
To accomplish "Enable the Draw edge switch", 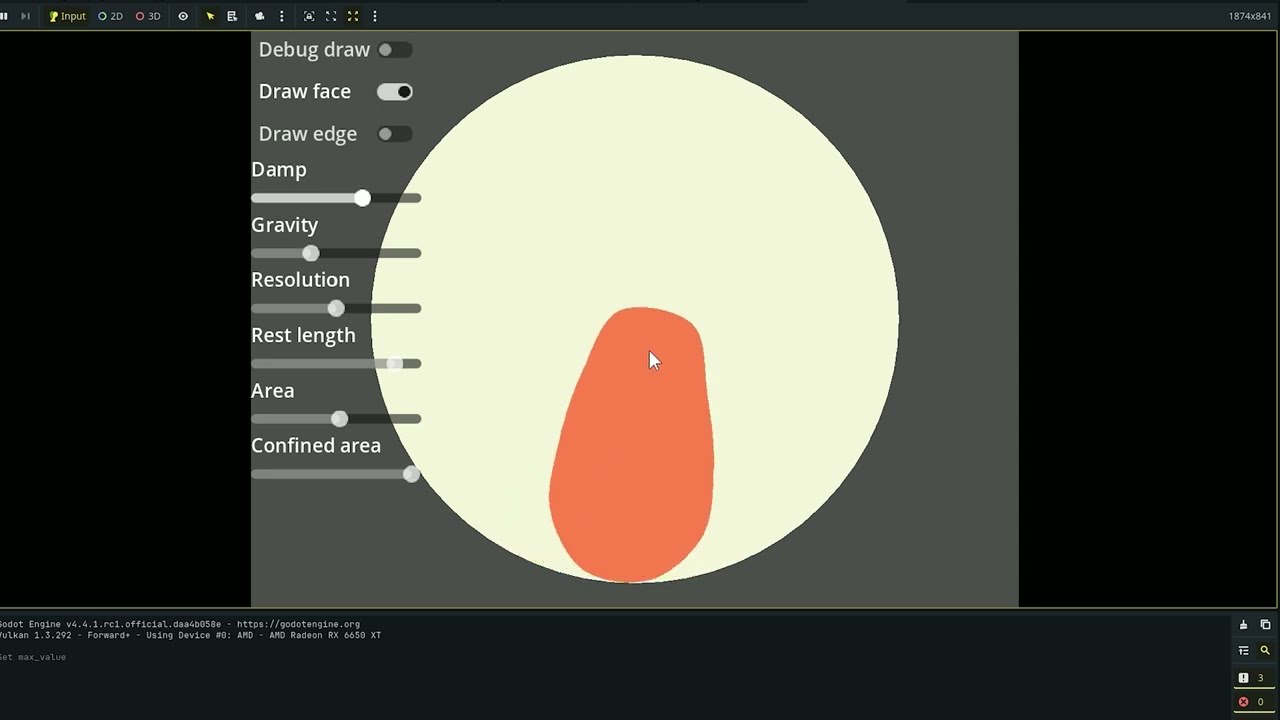I will [394, 134].
